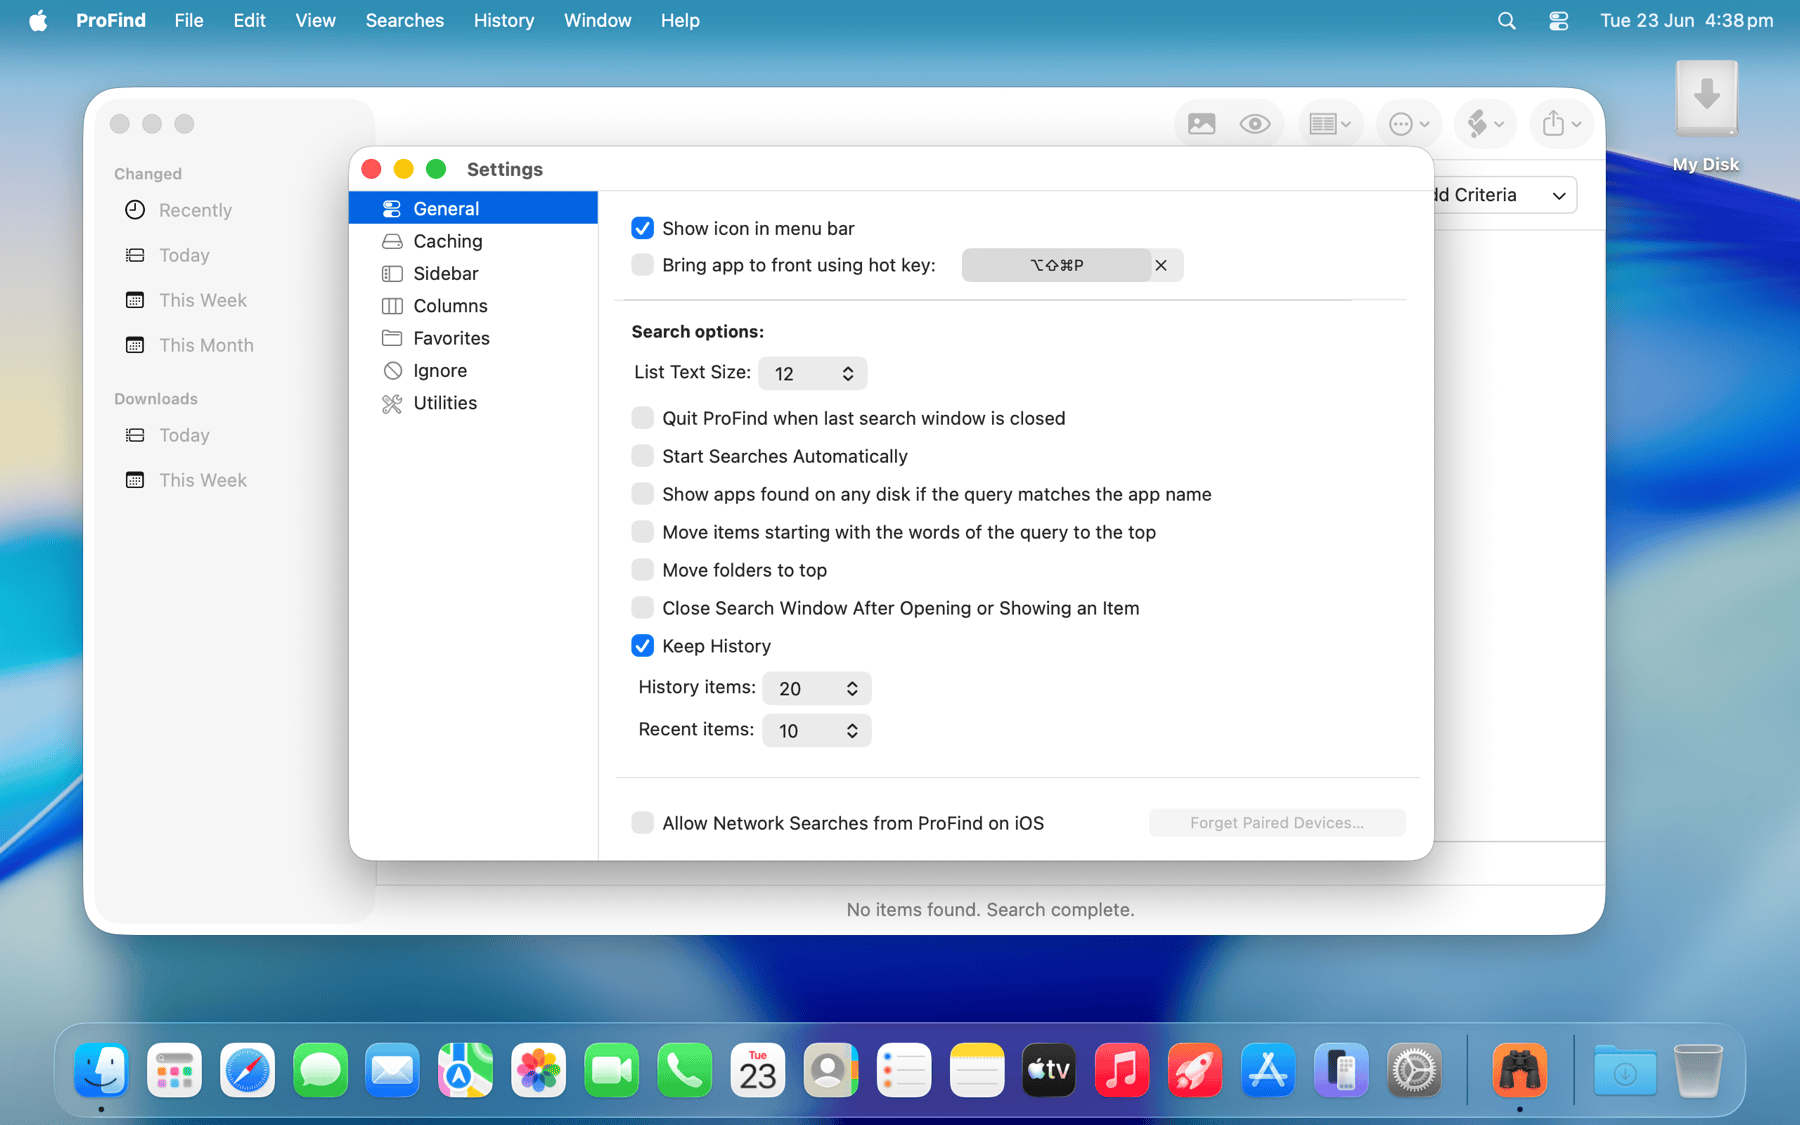Select Today under Downloads
This screenshot has height=1125, width=1800.
click(184, 435)
